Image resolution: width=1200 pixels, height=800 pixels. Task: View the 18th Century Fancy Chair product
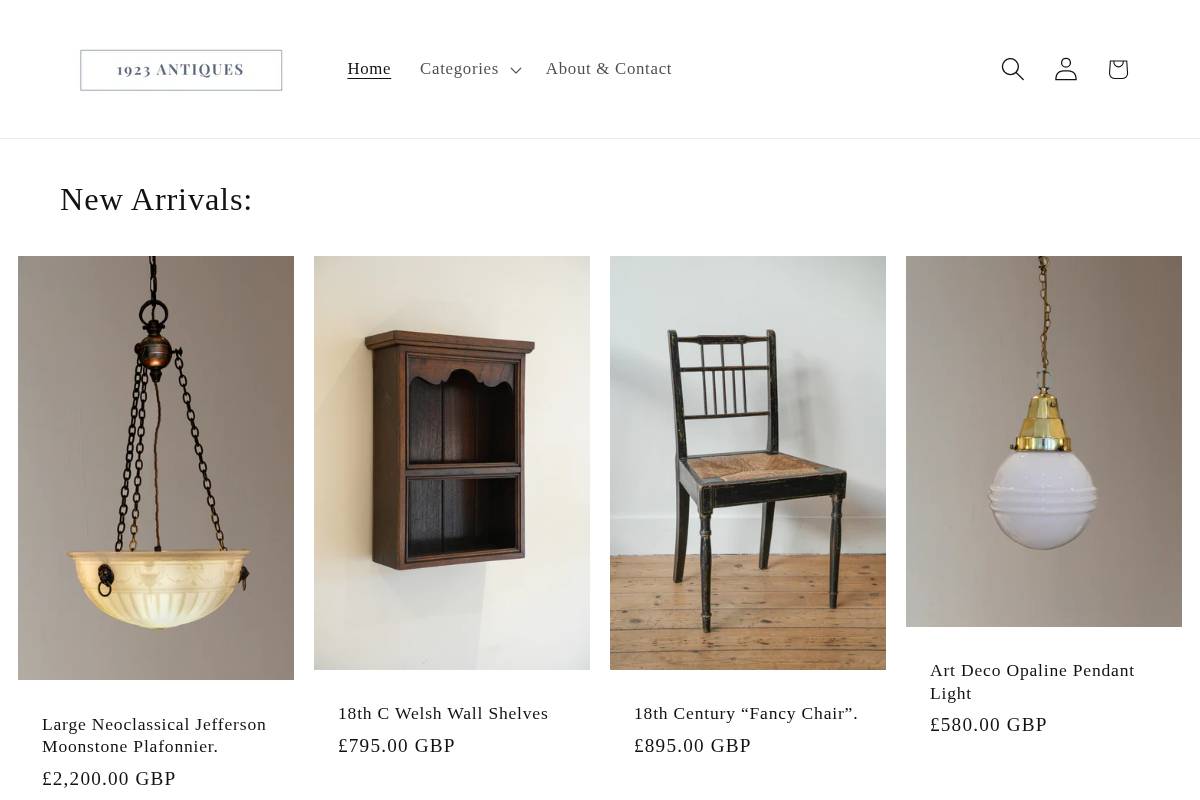pos(745,713)
